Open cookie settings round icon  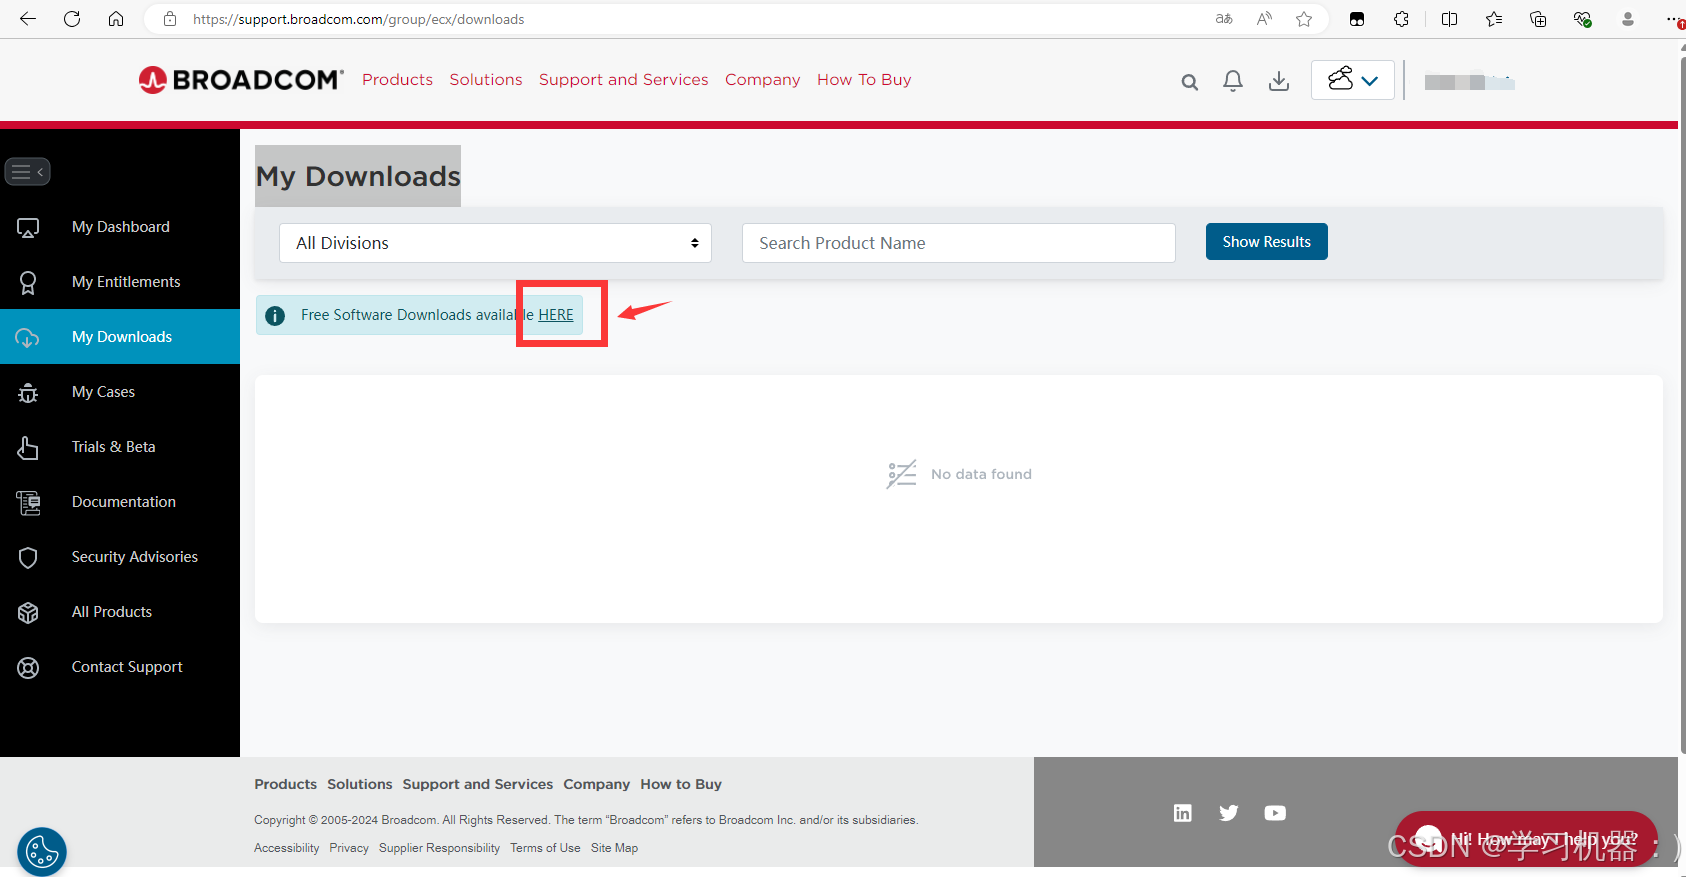tap(42, 852)
